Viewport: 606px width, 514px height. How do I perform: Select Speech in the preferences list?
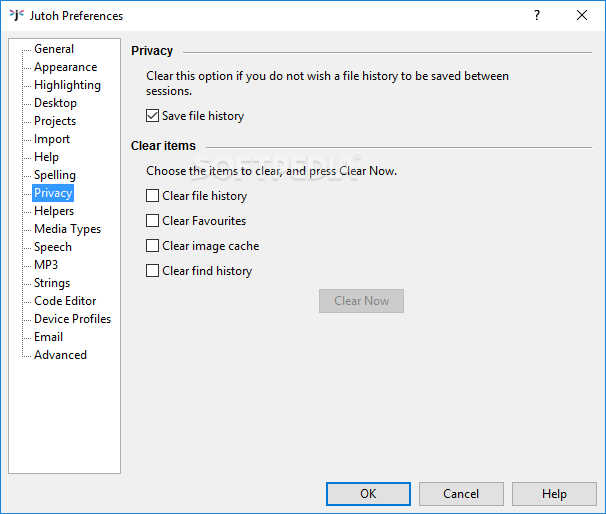[x=53, y=247]
